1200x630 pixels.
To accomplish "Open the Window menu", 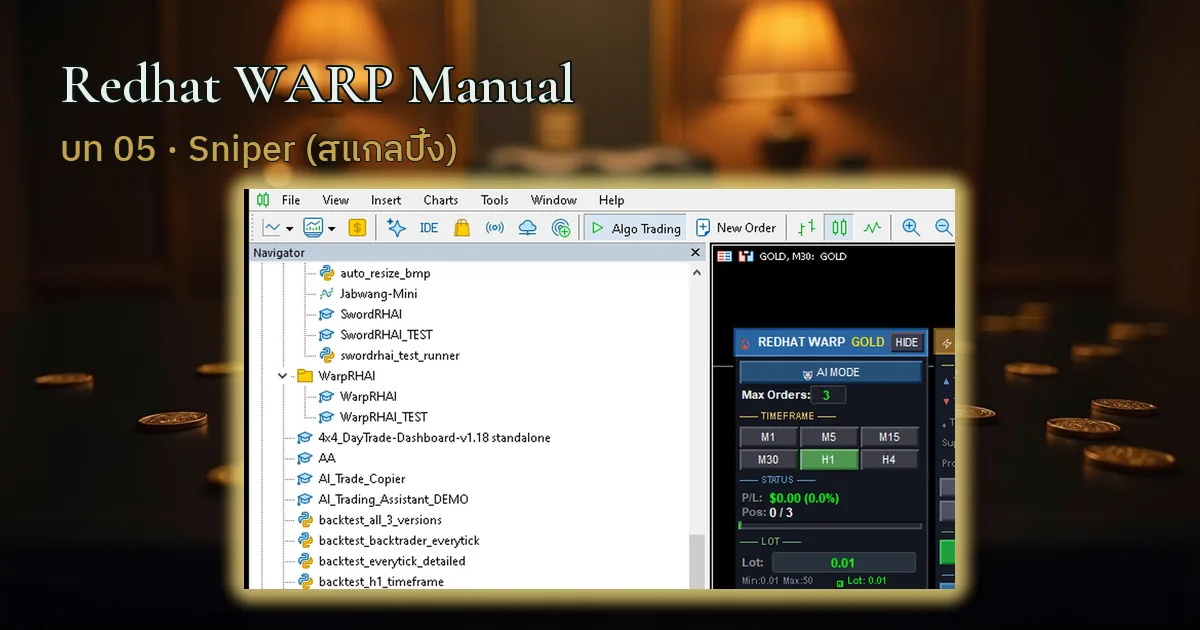I will click(x=554, y=200).
